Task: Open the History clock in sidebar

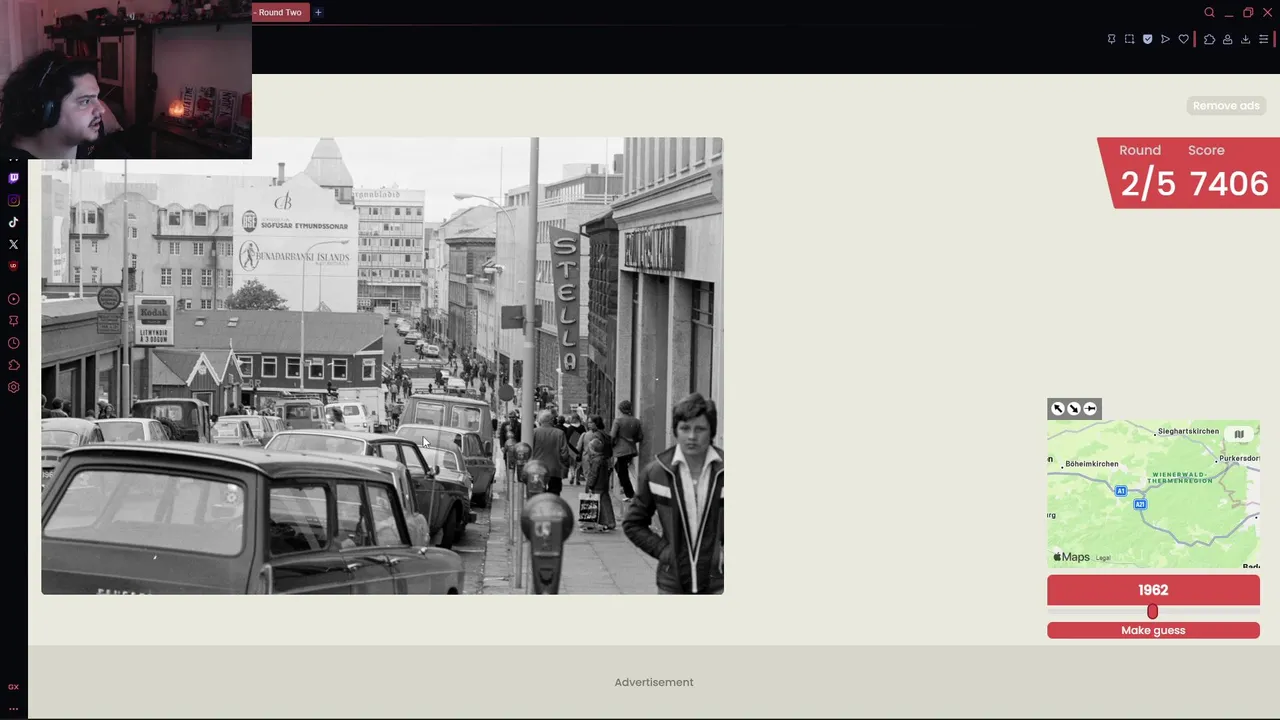Action: click(x=13, y=343)
